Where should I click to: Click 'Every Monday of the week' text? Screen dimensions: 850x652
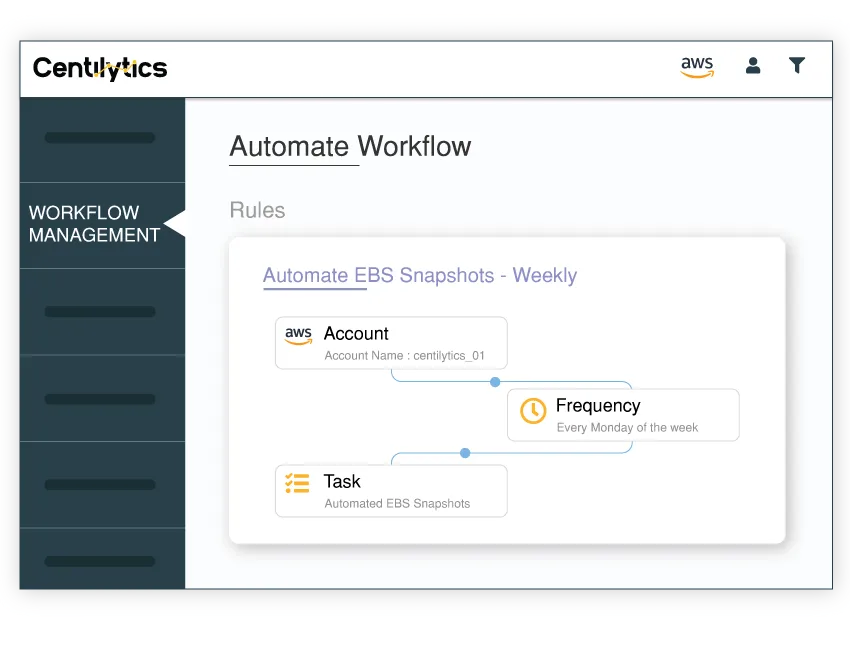(x=627, y=428)
